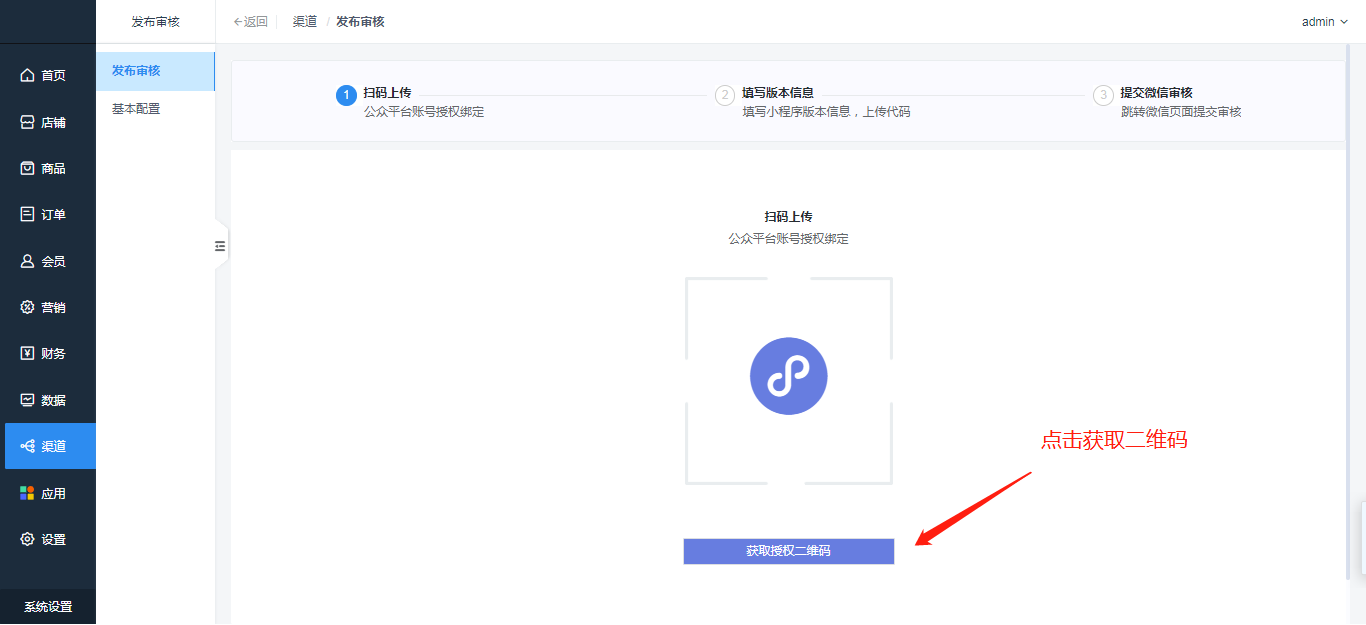
Task: Click the marketing icon beside 营销
Action: pyautogui.click(x=28, y=307)
